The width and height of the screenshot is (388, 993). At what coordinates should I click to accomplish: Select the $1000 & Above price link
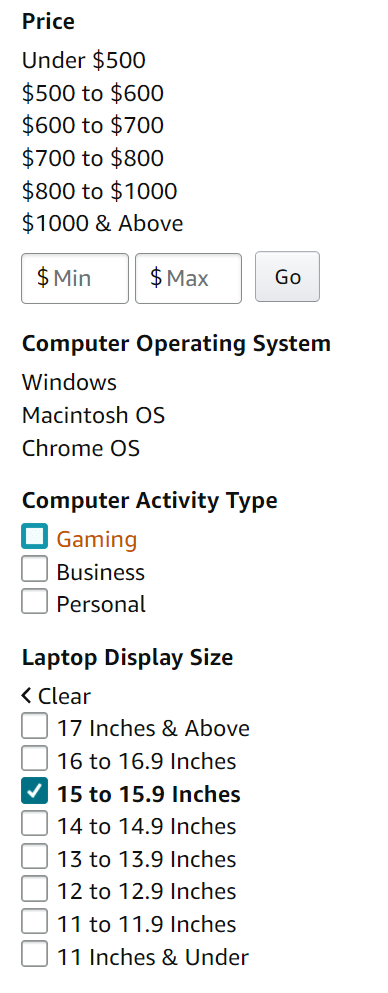click(103, 224)
